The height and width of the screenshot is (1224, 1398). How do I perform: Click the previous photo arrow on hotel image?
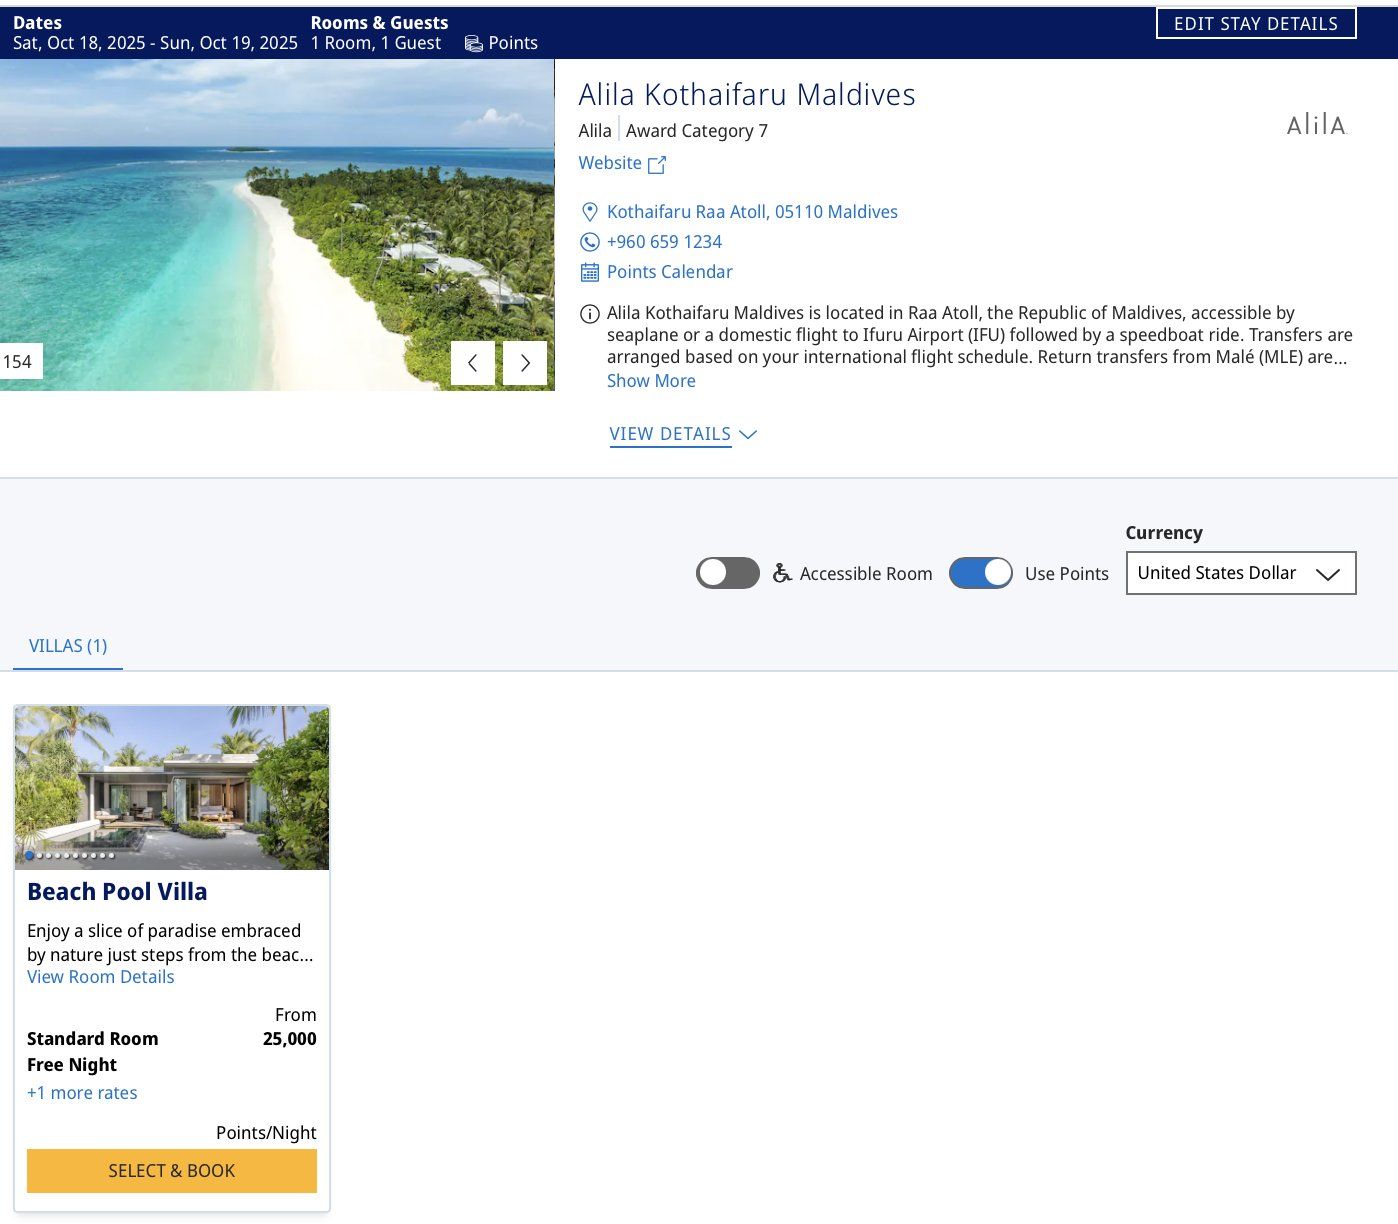[x=473, y=363]
